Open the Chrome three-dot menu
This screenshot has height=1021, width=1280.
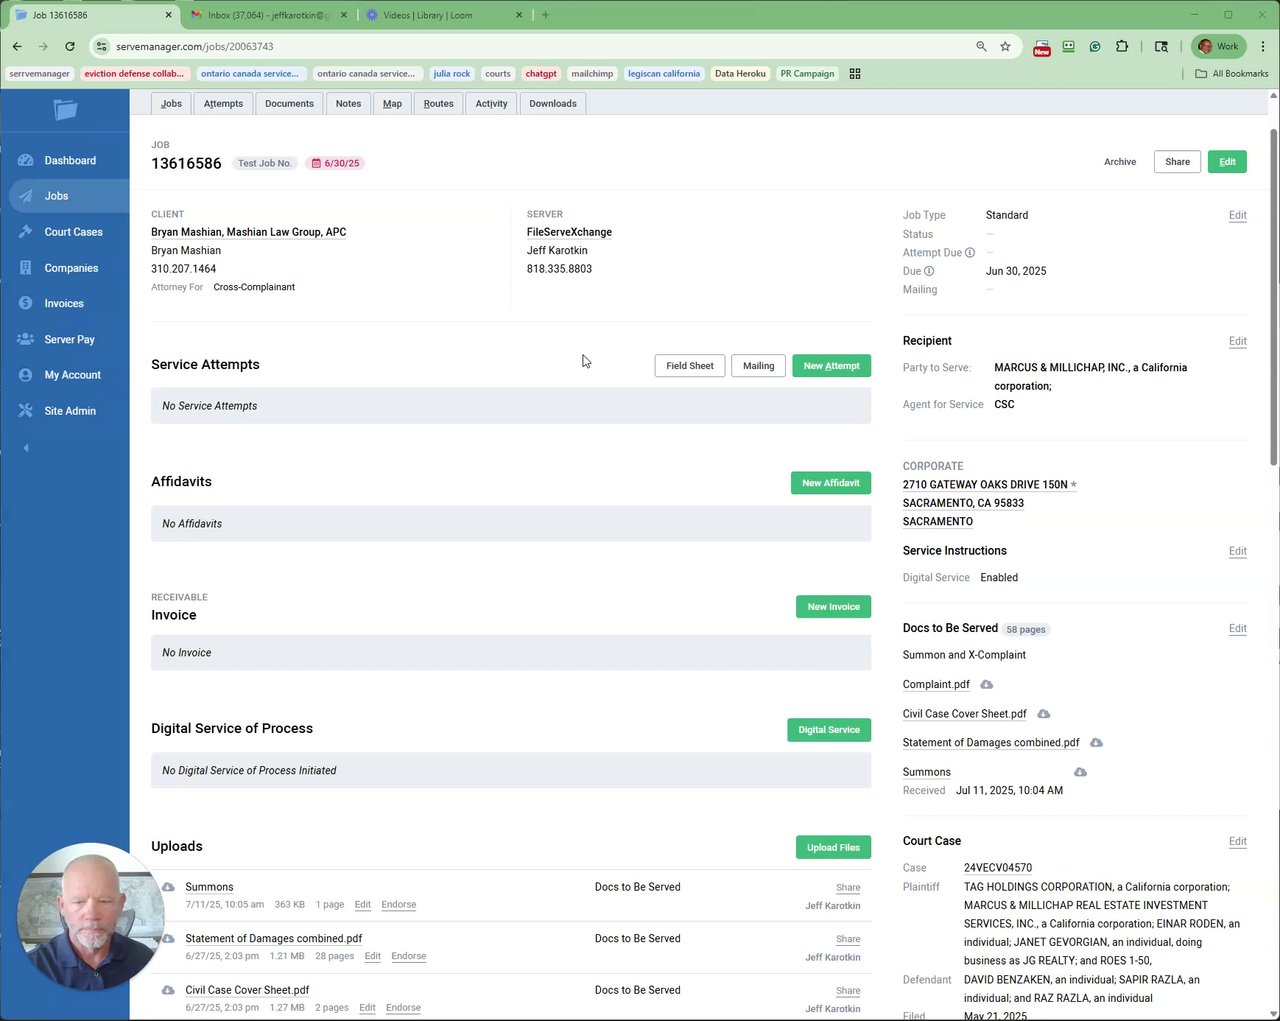tap(1263, 46)
